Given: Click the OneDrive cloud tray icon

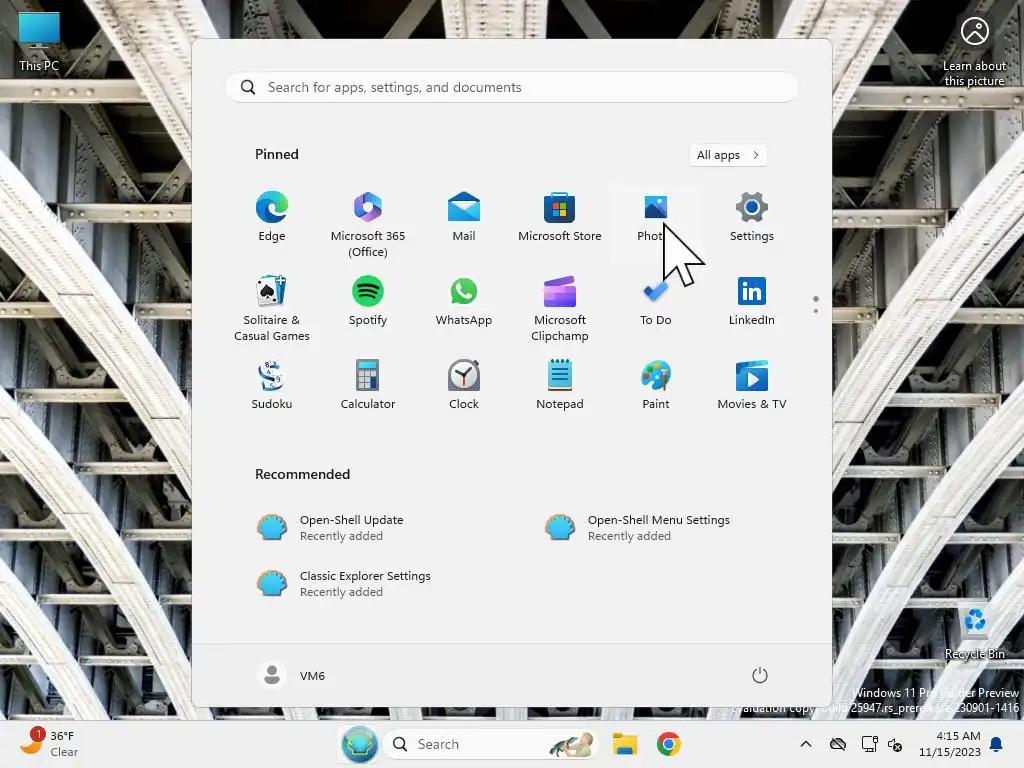Looking at the screenshot, I should coord(838,744).
